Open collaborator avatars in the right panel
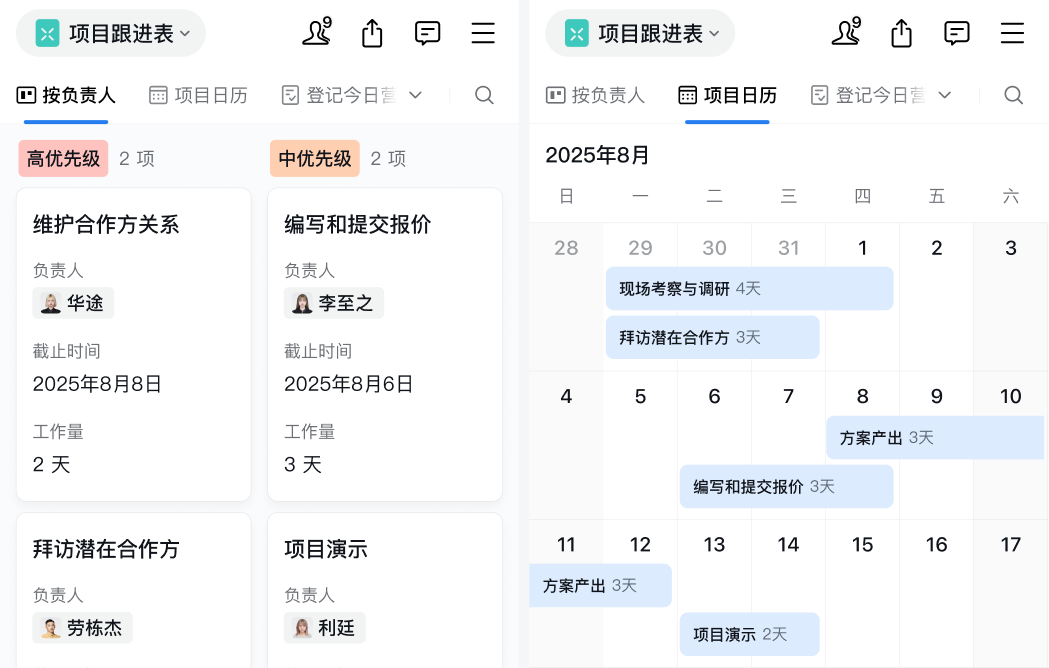Screen dimensions: 1049x668 (846, 33)
